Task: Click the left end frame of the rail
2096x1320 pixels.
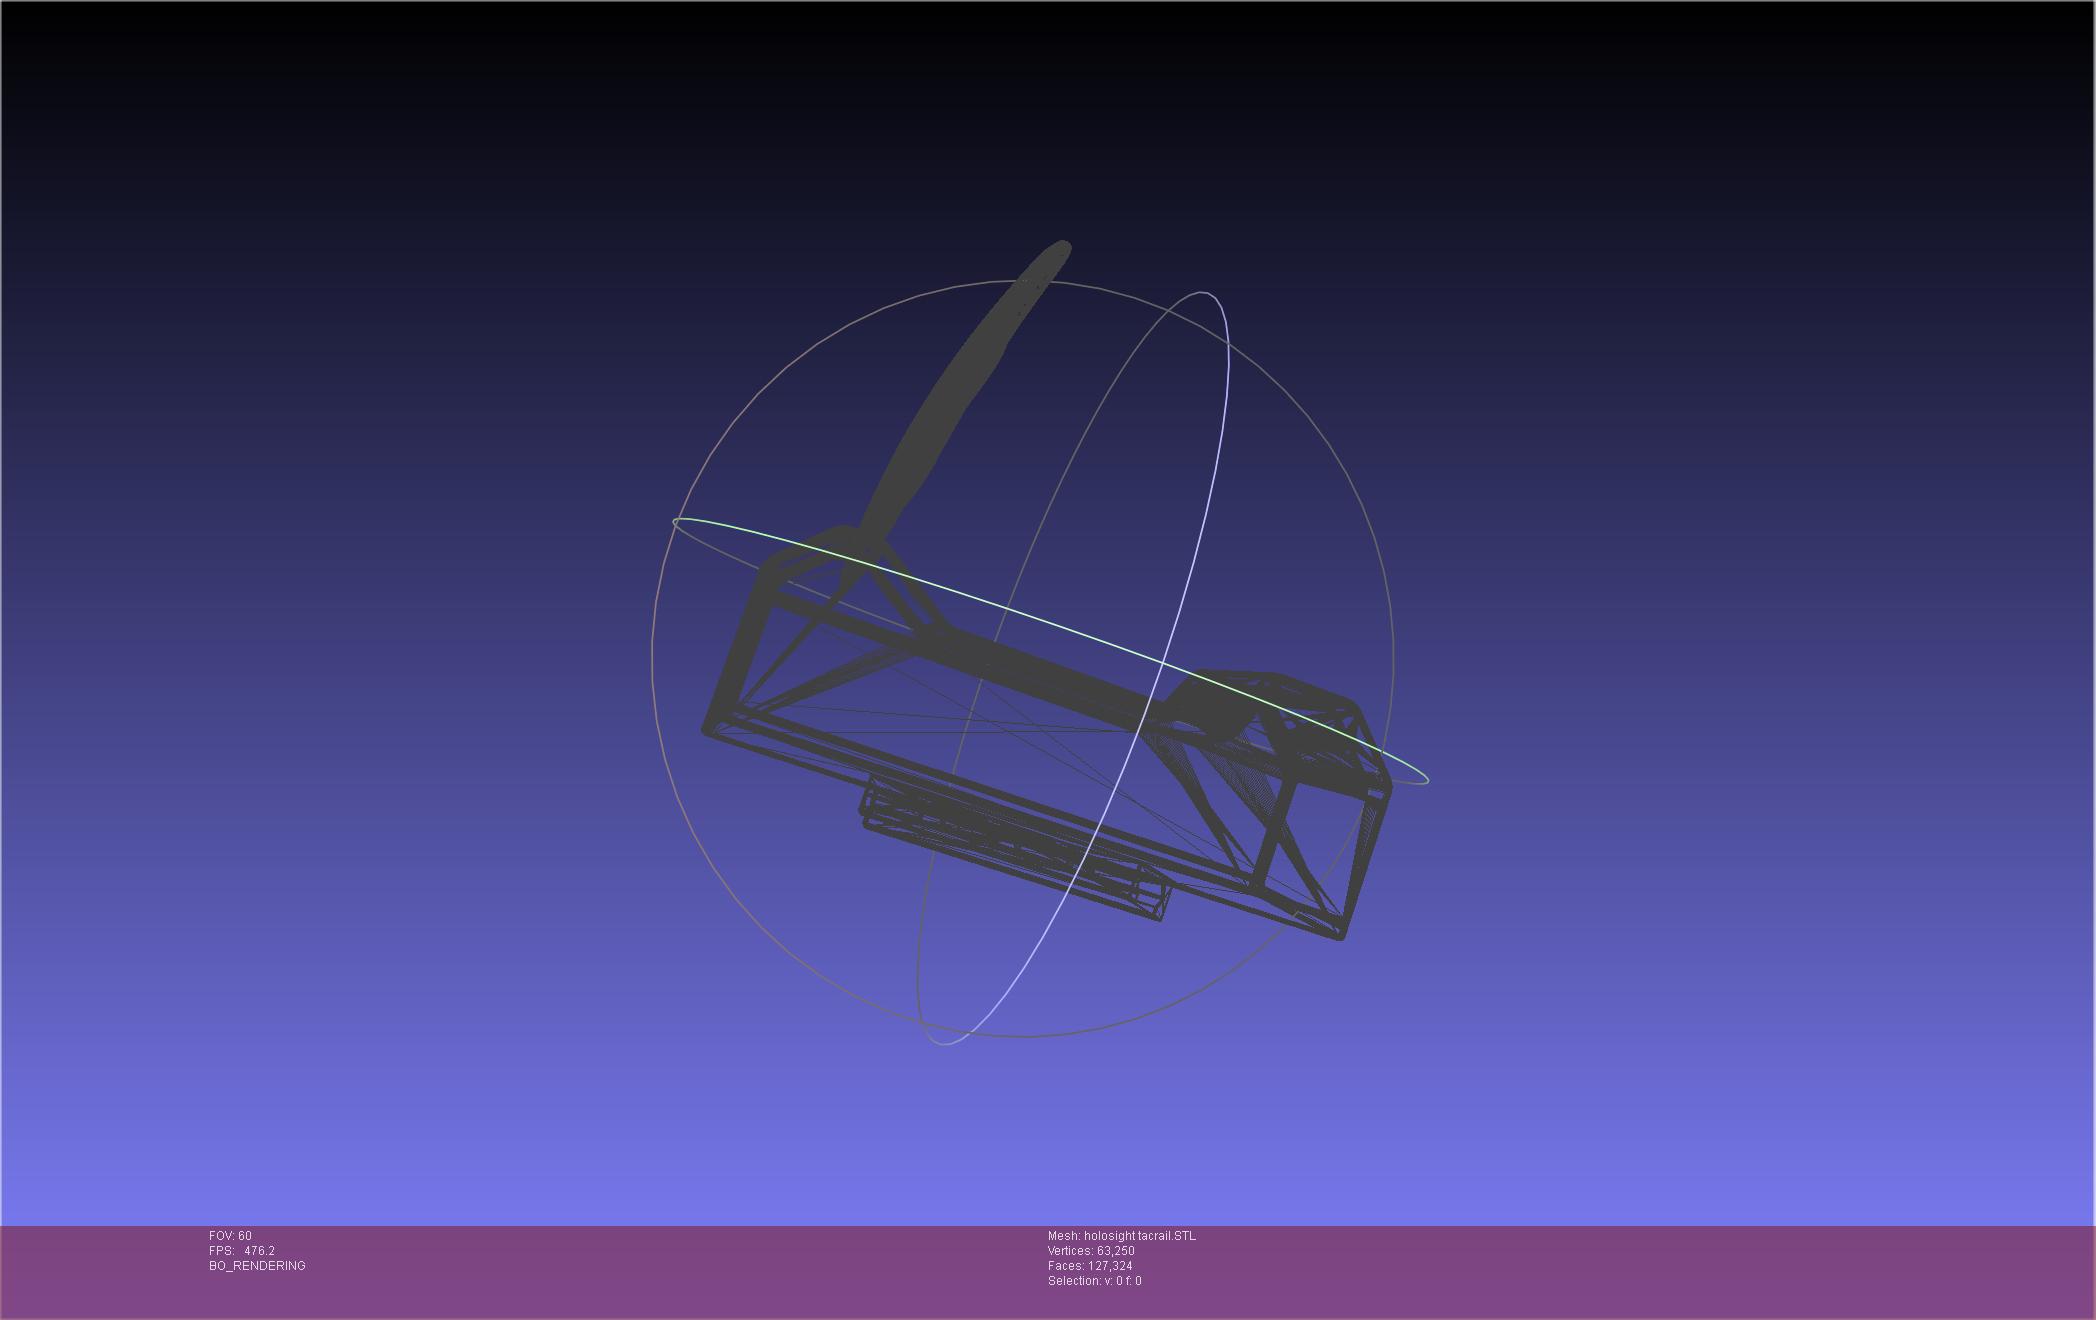Action: point(745,645)
